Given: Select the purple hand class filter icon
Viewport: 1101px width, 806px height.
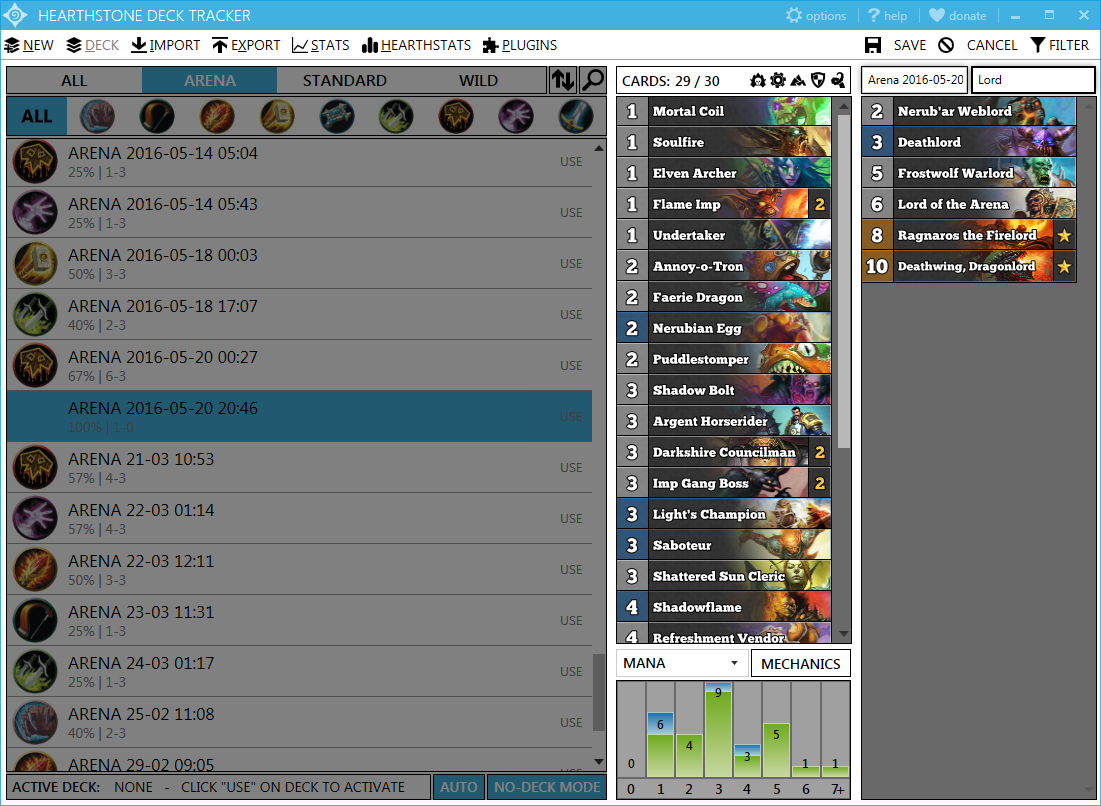Looking at the screenshot, I should (x=516, y=116).
